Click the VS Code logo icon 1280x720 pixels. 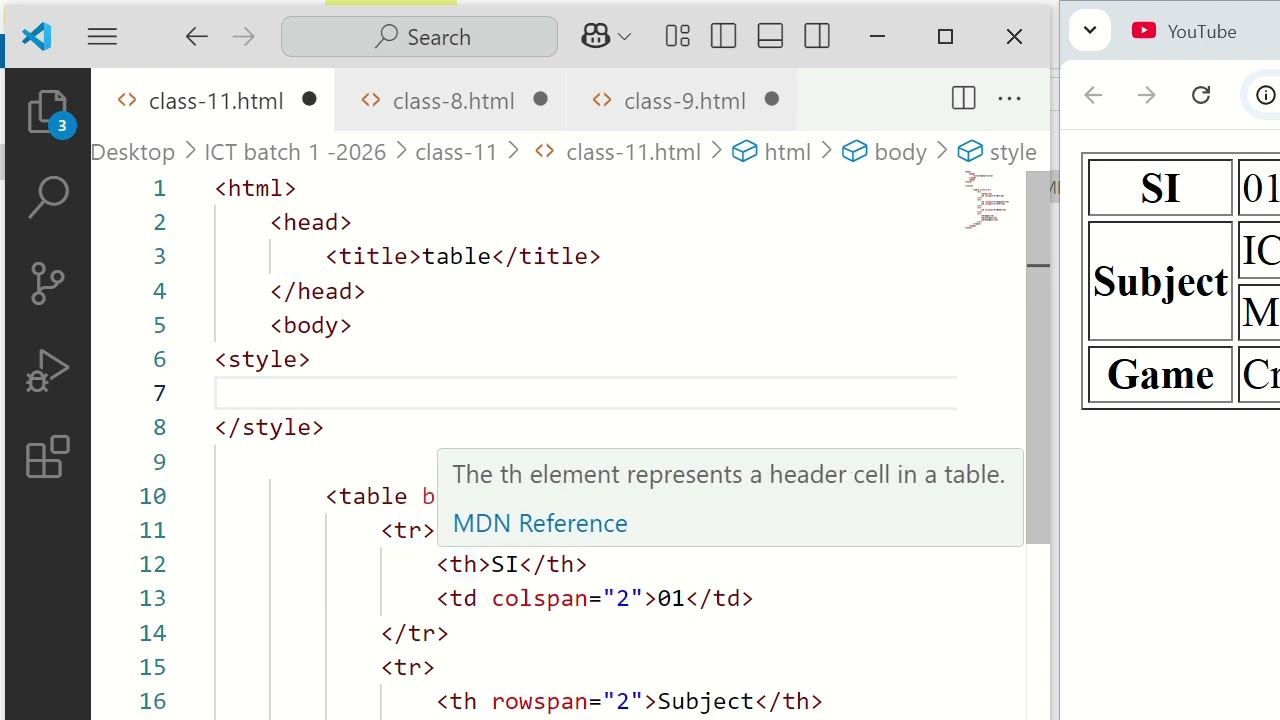pyautogui.click(x=36, y=37)
